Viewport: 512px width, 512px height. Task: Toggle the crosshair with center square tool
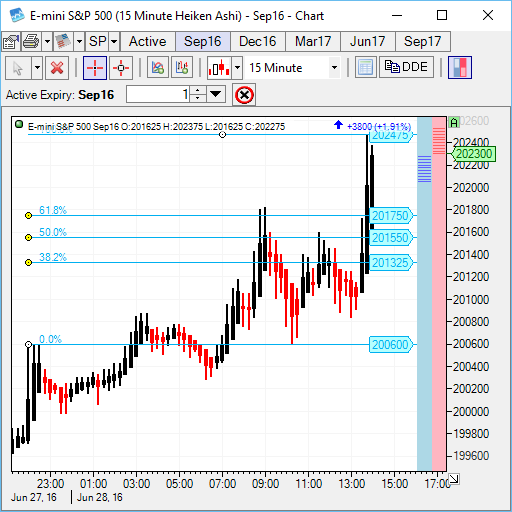click(x=121, y=68)
